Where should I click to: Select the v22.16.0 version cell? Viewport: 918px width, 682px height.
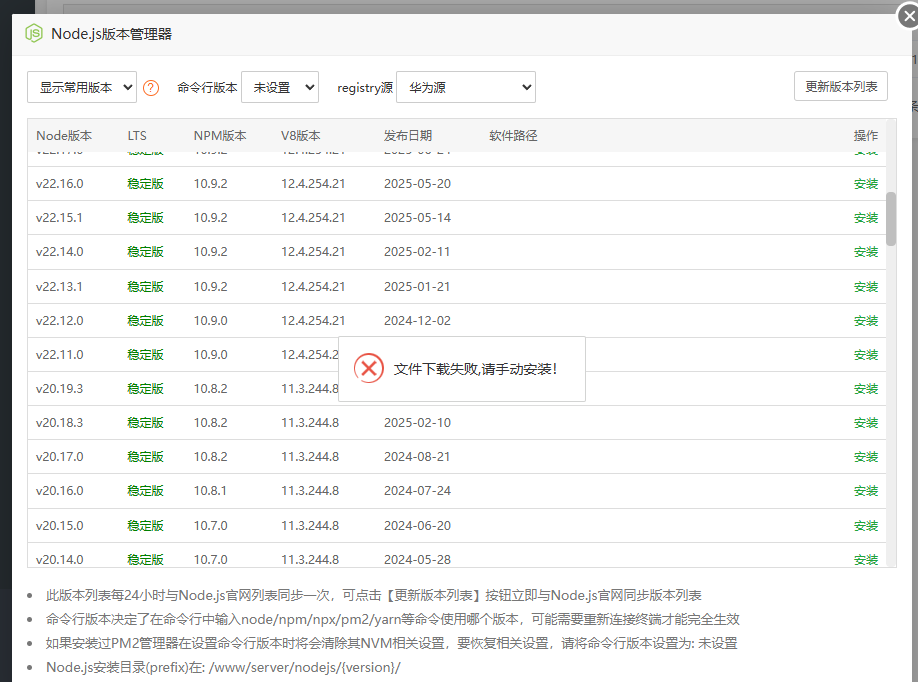pos(60,184)
